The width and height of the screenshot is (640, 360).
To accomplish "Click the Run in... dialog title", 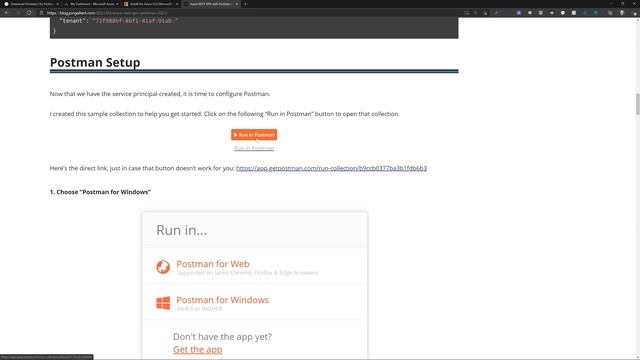I will pos(182,230).
